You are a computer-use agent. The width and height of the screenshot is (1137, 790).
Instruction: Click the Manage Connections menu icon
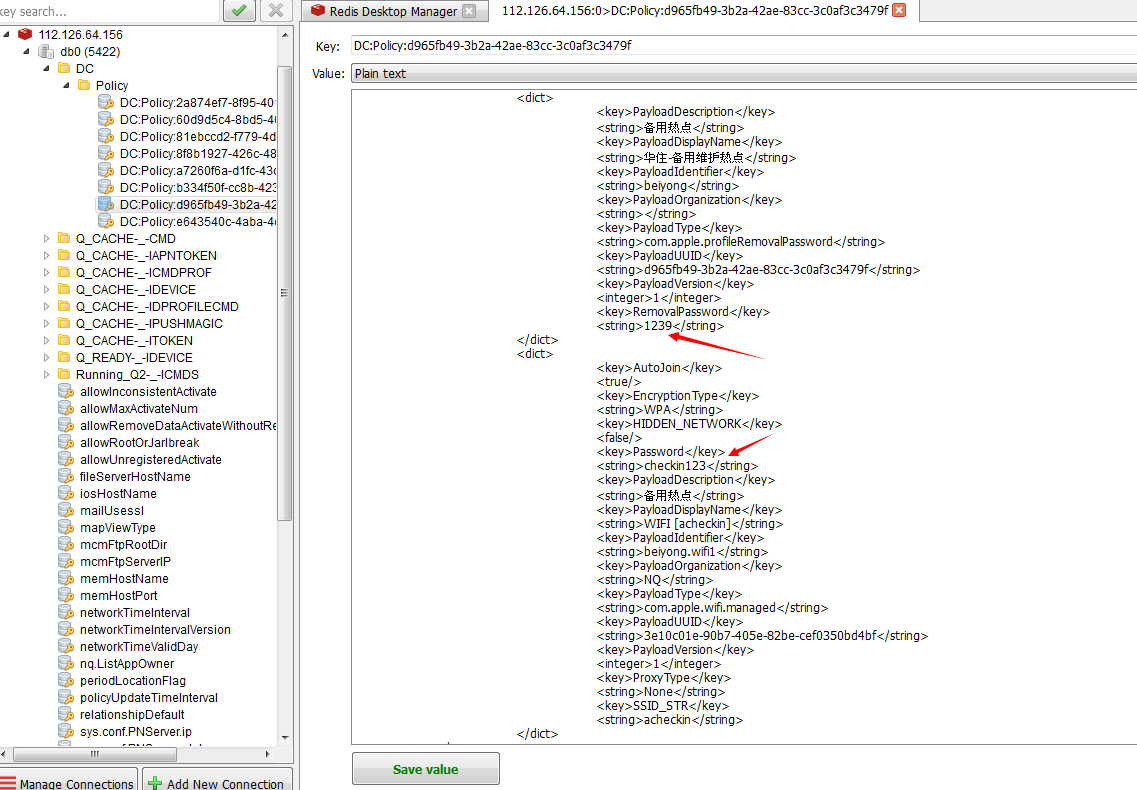point(8,783)
